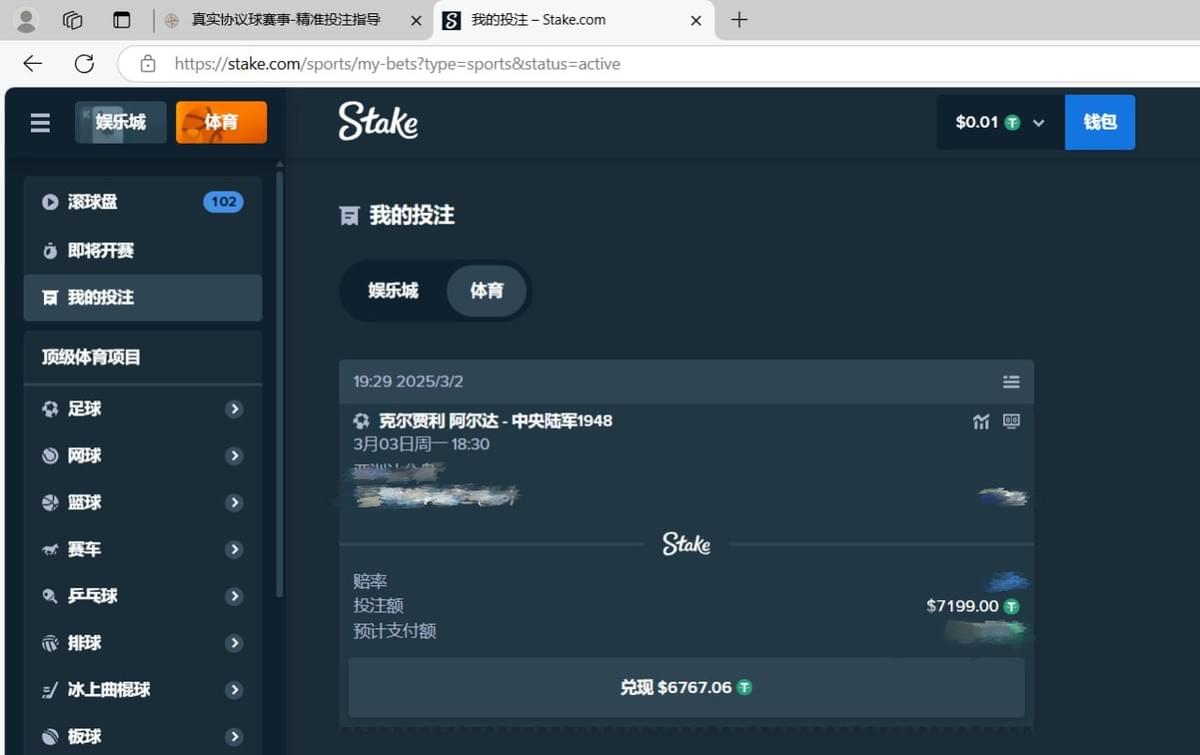Switch to 娱乐城 casino button in header
This screenshot has height=755, width=1200.
coord(121,122)
